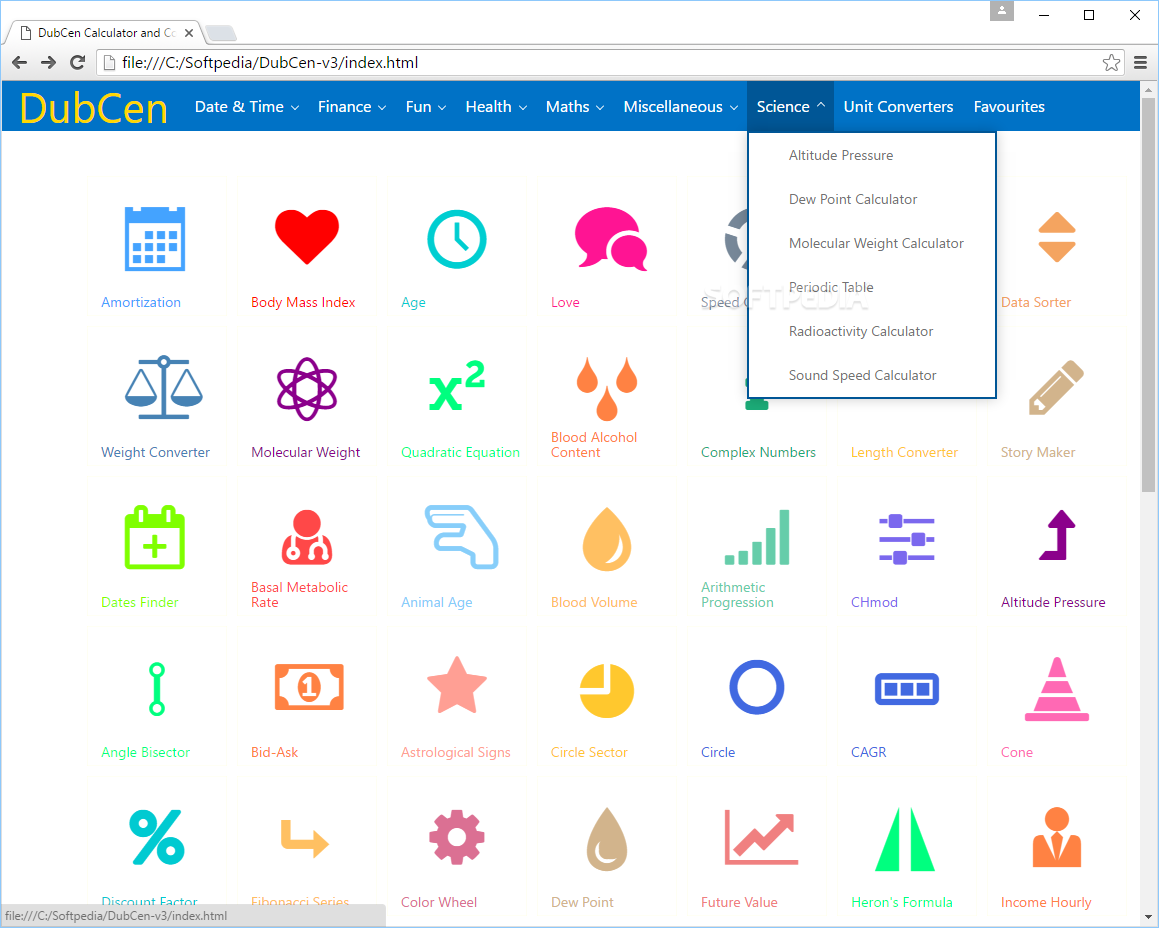Viewport: 1159px width, 928px height.
Task: Open the Arithmetic Progression bars icon
Action: (757, 538)
